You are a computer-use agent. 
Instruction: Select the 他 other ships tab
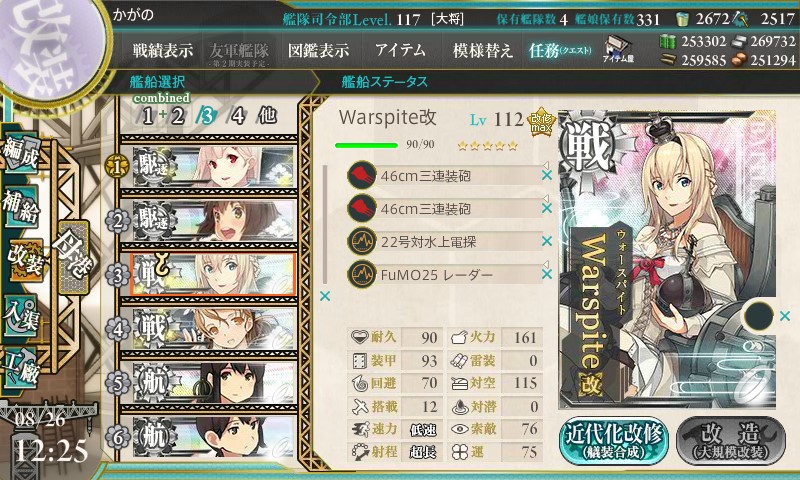point(267,115)
